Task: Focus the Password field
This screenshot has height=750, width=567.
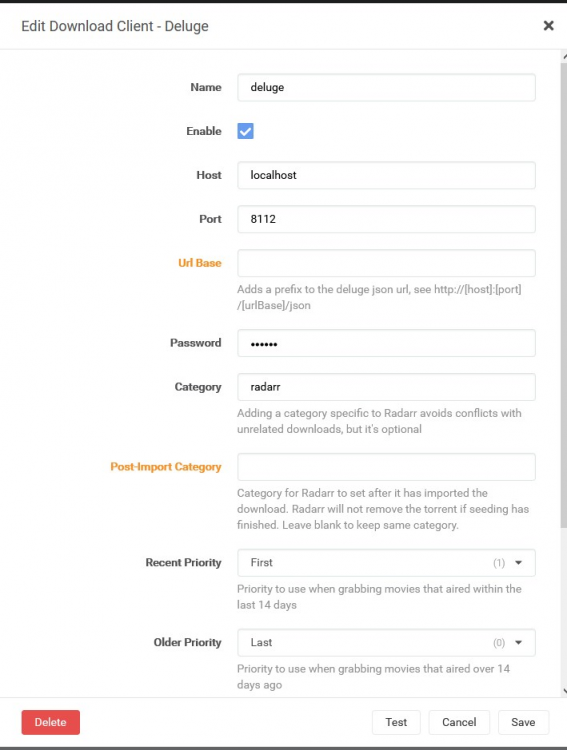Action: coord(386,343)
